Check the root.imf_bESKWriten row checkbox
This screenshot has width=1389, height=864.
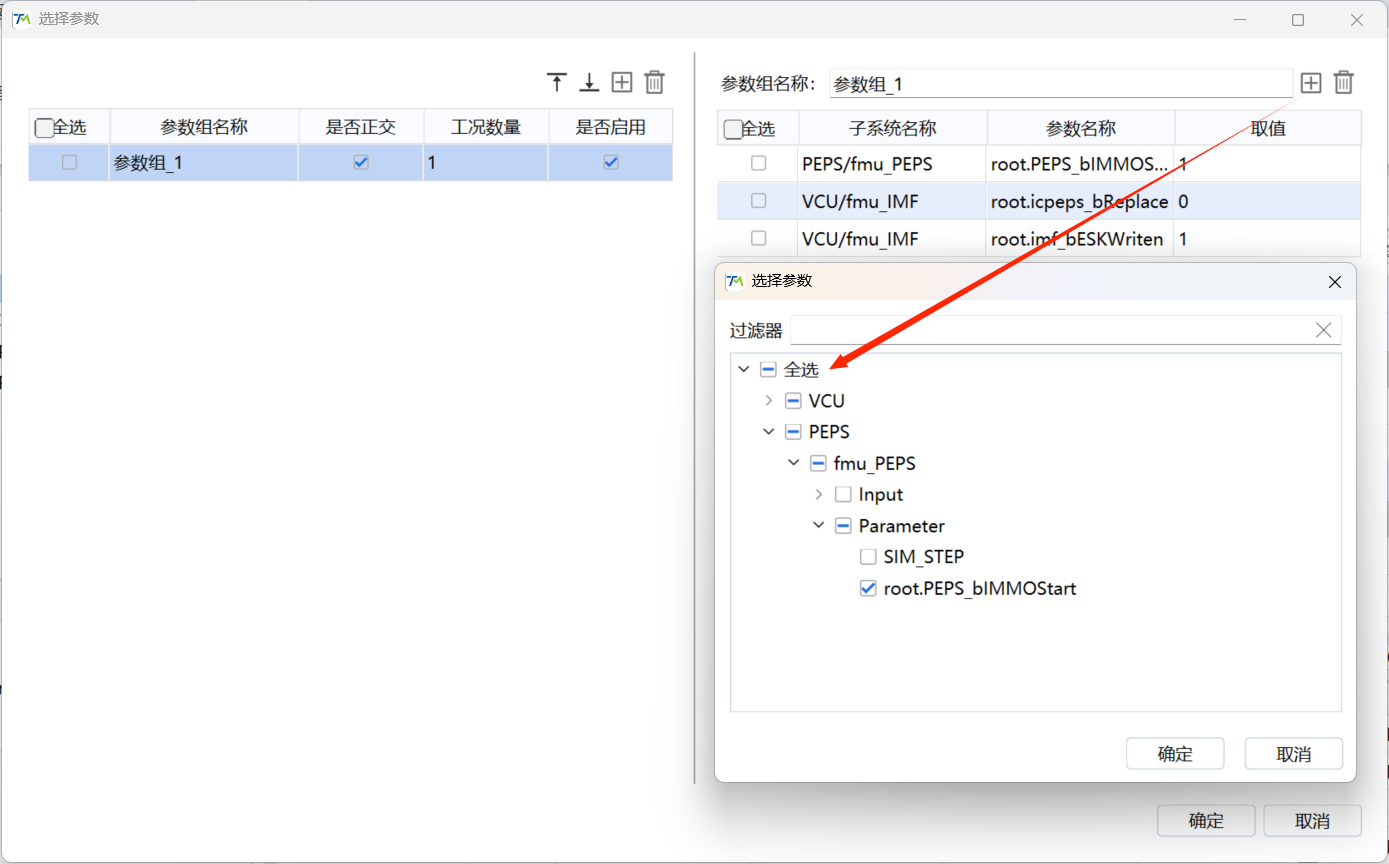point(759,238)
